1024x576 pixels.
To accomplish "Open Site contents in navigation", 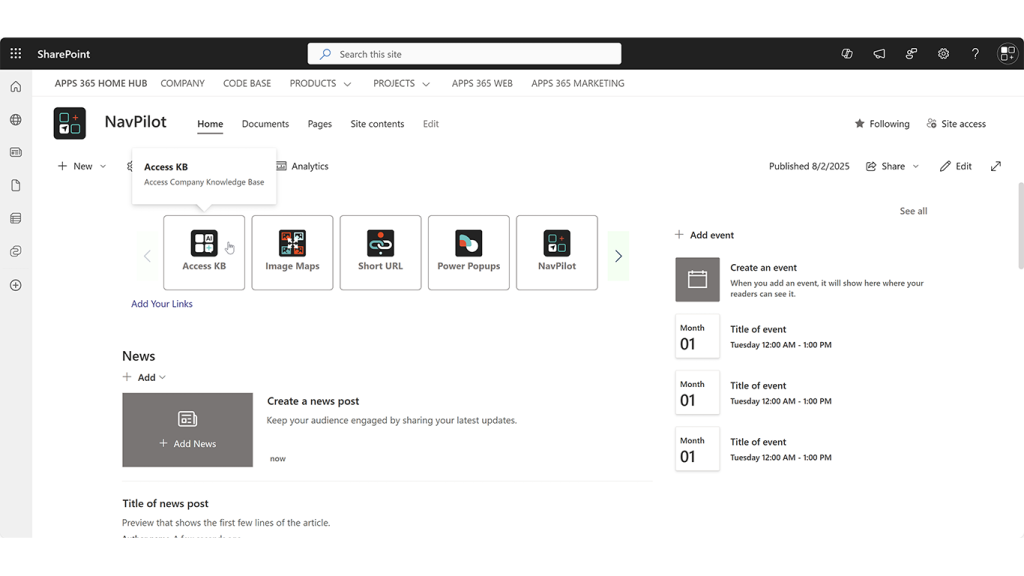I will tap(377, 124).
